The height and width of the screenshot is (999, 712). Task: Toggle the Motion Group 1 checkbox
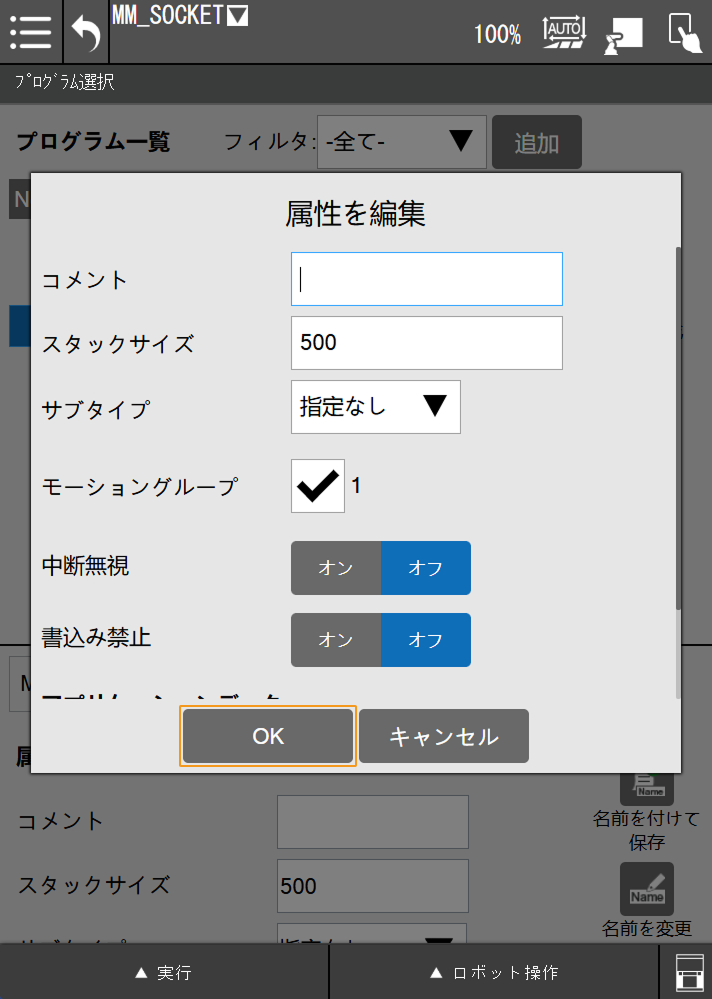(318, 486)
